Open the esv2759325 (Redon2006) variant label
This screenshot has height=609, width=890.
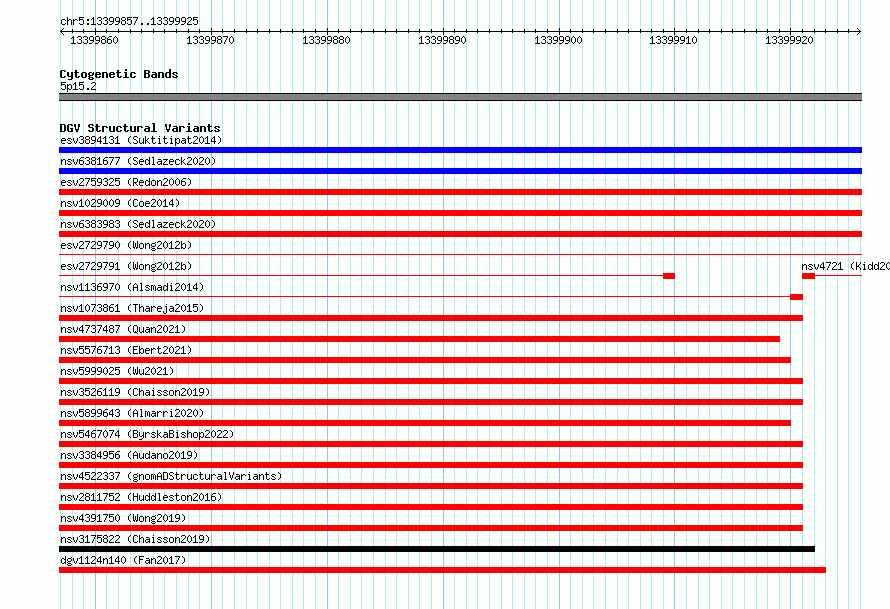126,182
